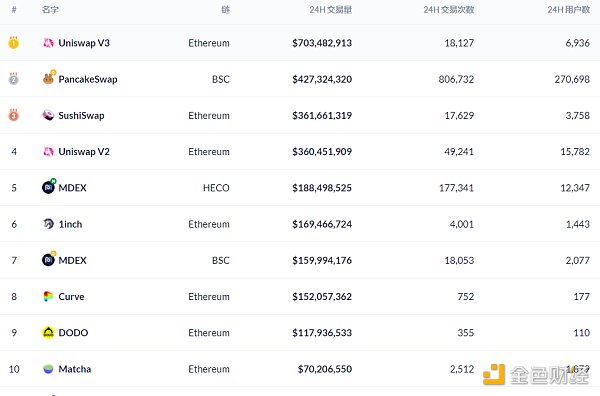
Task: Click the silver second-place medal icon
Action: 13,78
